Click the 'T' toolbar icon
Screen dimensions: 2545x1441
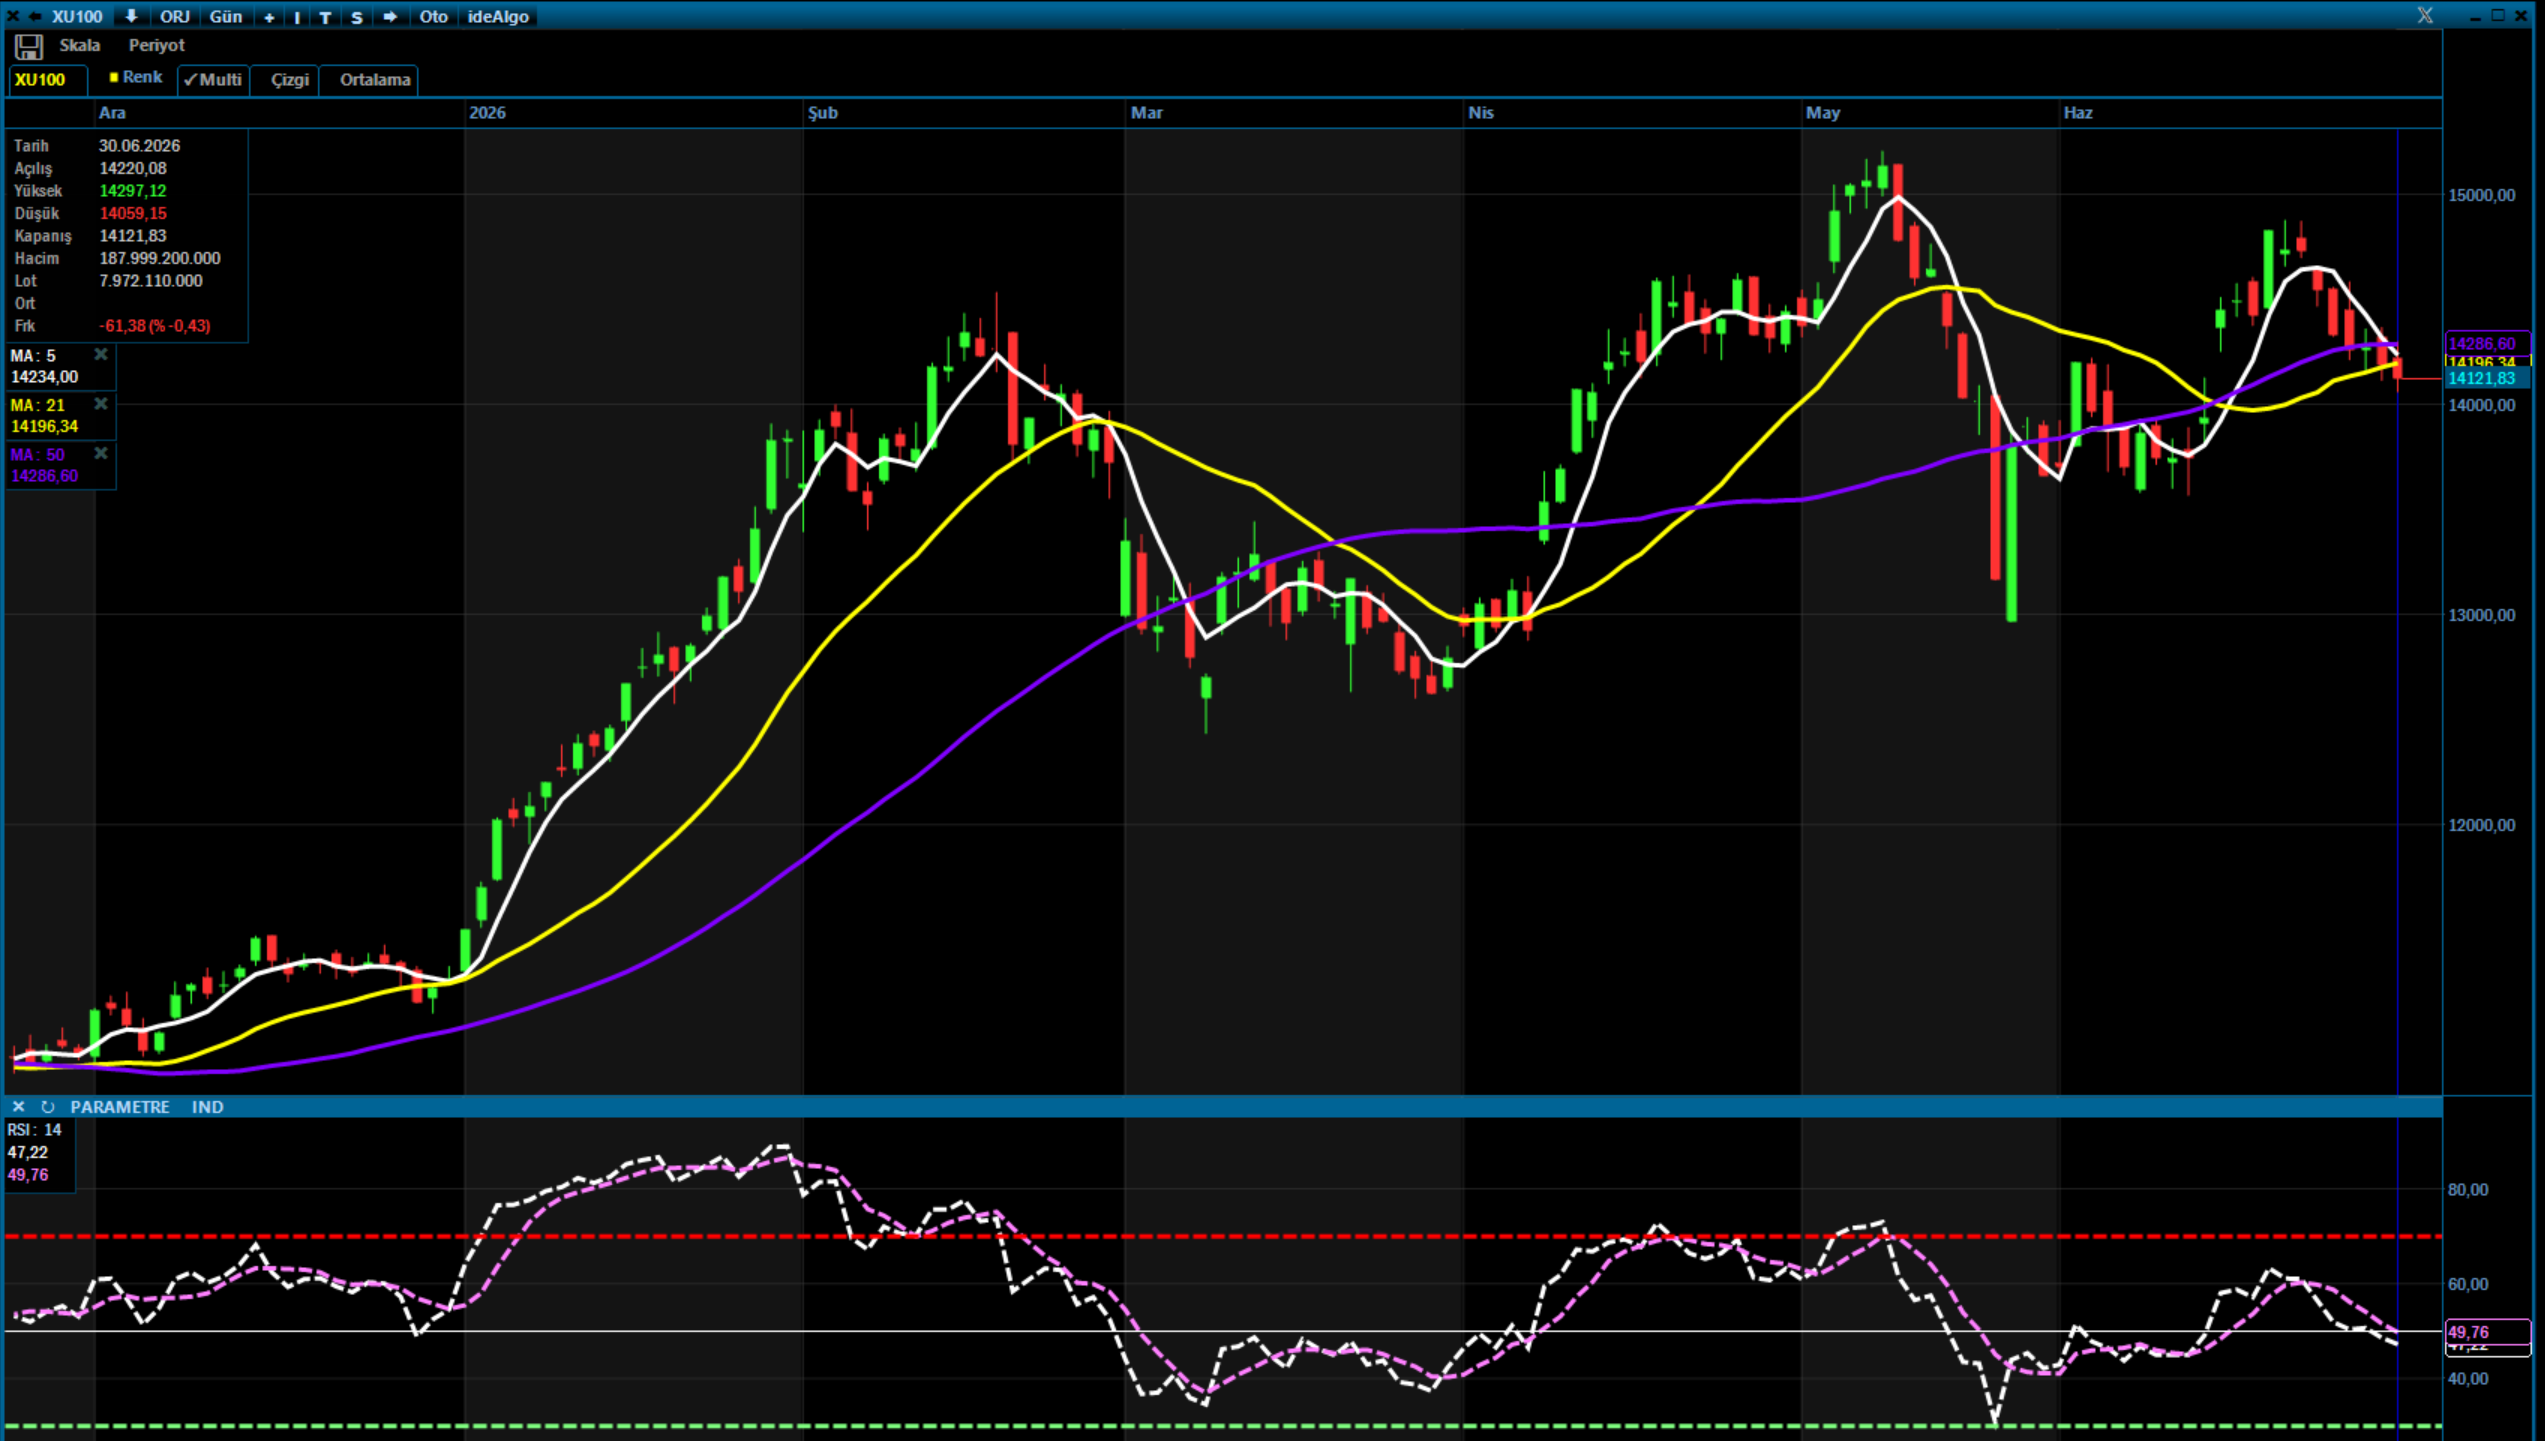(x=325, y=17)
